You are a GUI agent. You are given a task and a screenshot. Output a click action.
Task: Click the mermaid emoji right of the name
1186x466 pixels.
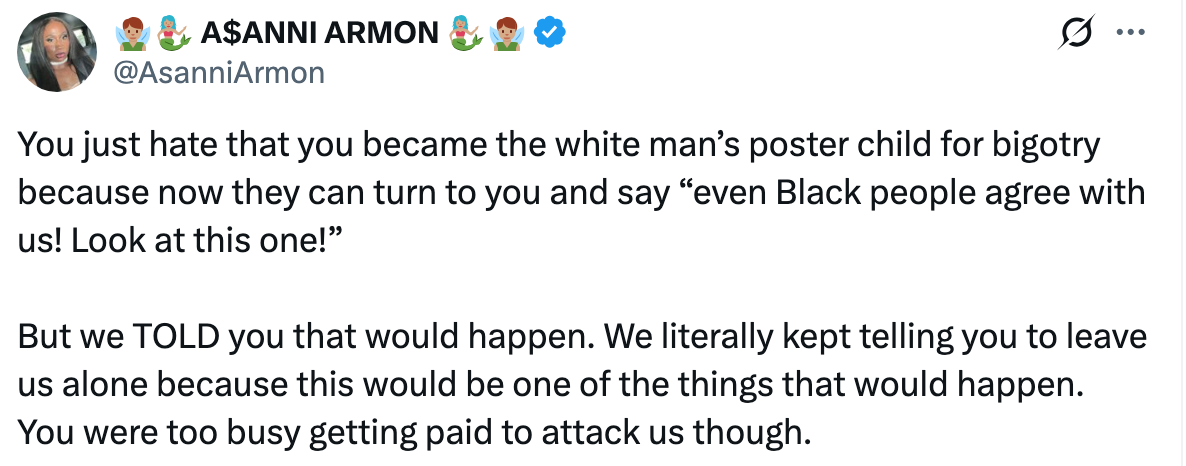pos(467,34)
